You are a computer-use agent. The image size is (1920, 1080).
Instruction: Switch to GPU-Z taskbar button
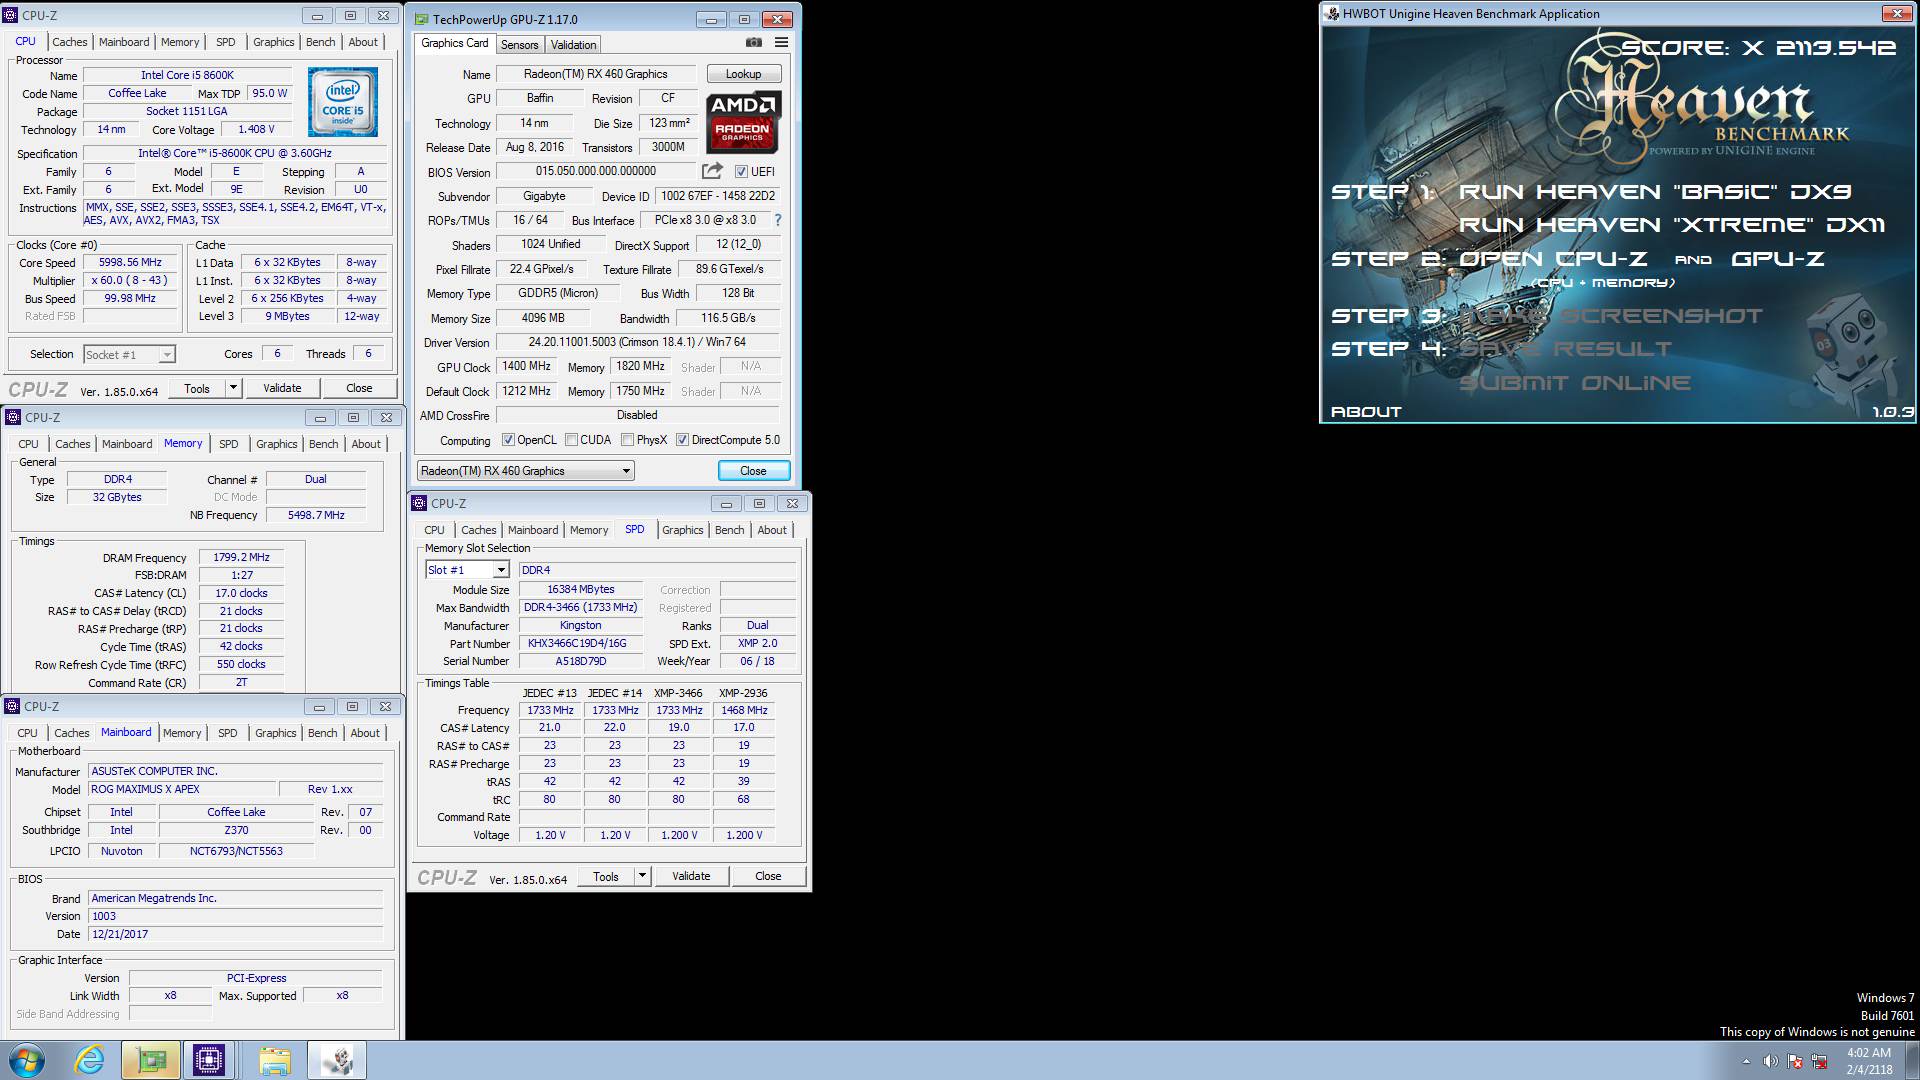(x=151, y=1060)
